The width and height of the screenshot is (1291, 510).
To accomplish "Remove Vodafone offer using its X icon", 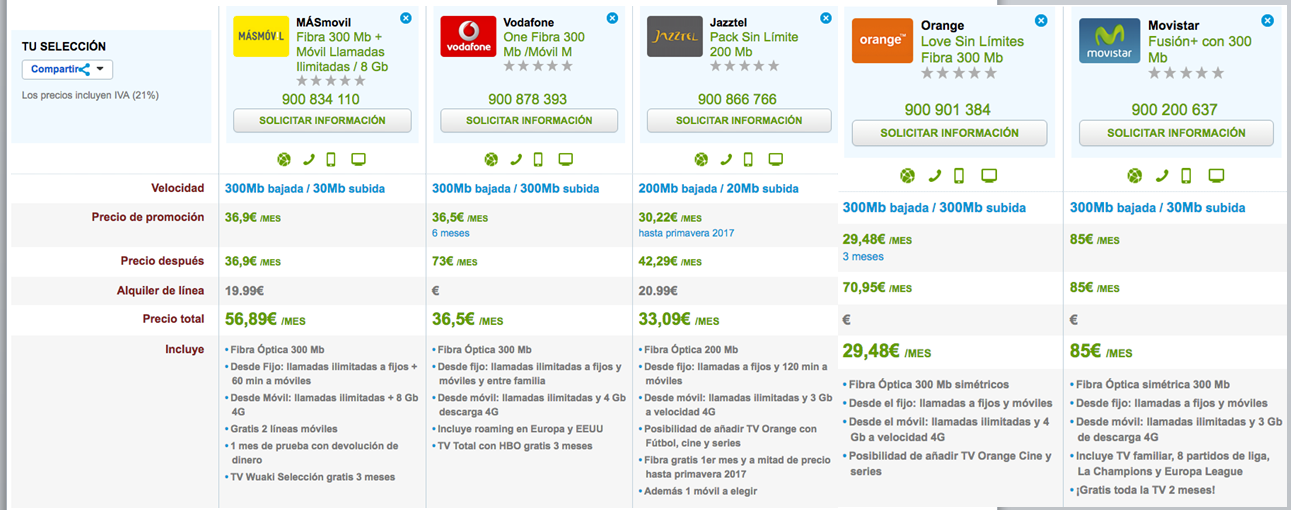I will point(611,18).
